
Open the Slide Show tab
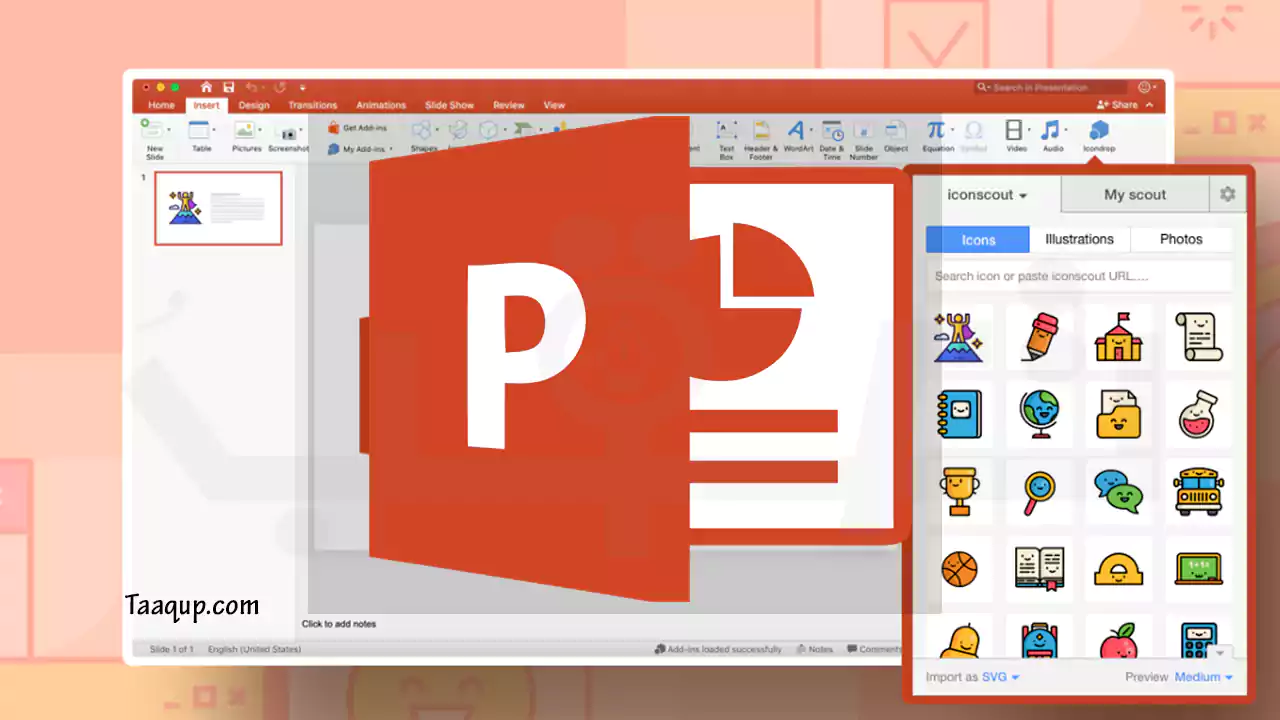[449, 105]
